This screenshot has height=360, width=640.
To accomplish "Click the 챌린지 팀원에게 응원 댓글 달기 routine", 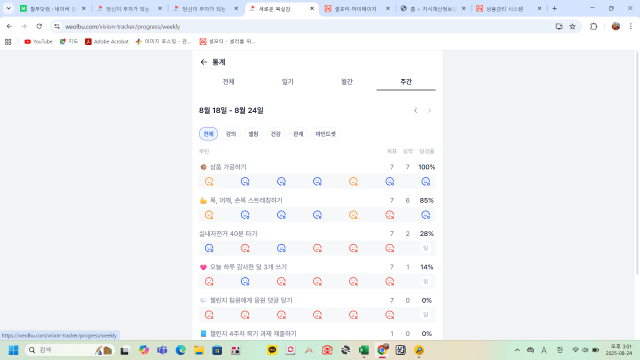I will [251, 300].
